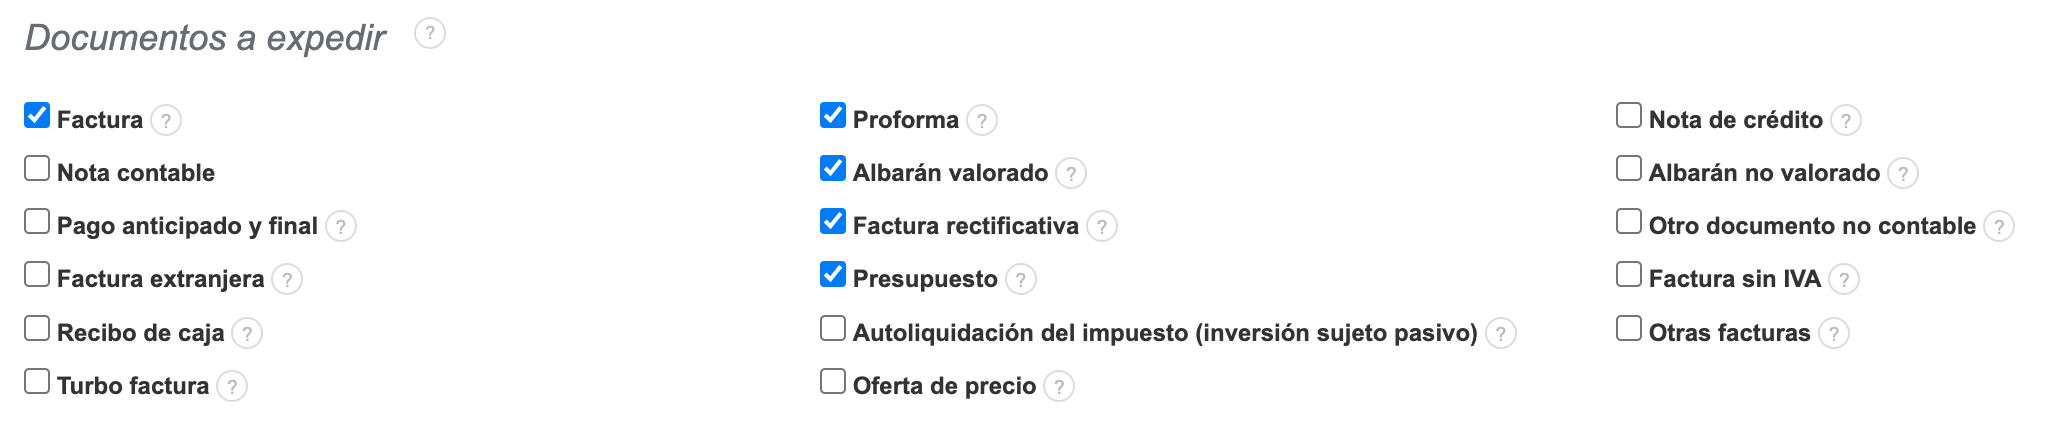2046x446 pixels.
Task: Show help for Nota de crédito
Action: click(1846, 121)
